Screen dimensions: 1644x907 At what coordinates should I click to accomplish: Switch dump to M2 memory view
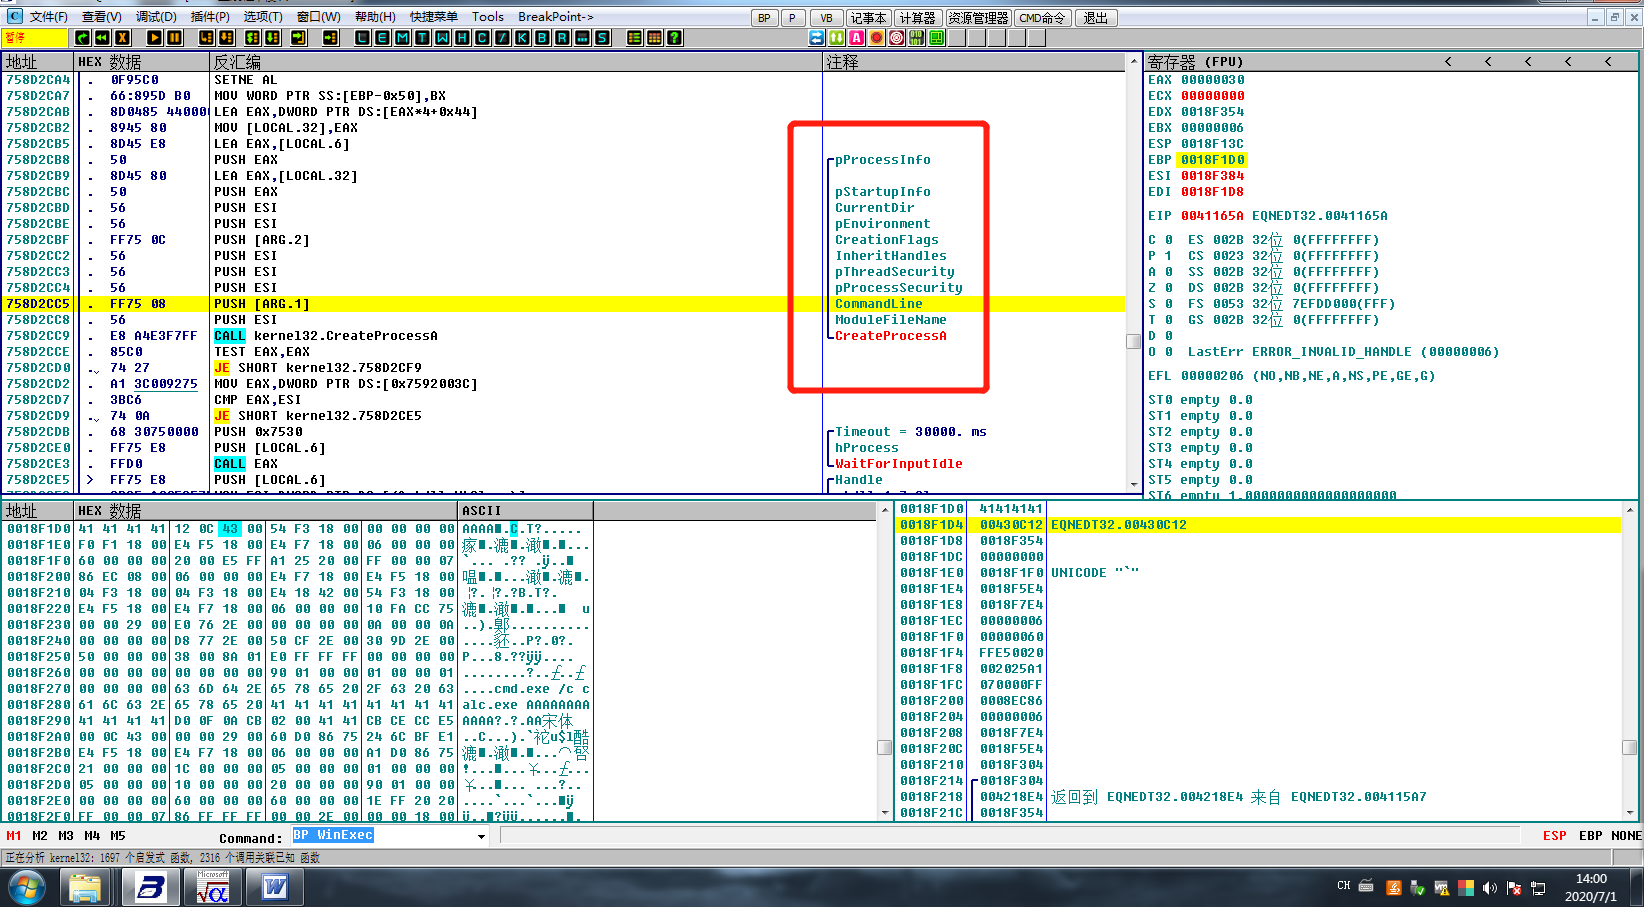pyautogui.click(x=40, y=836)
